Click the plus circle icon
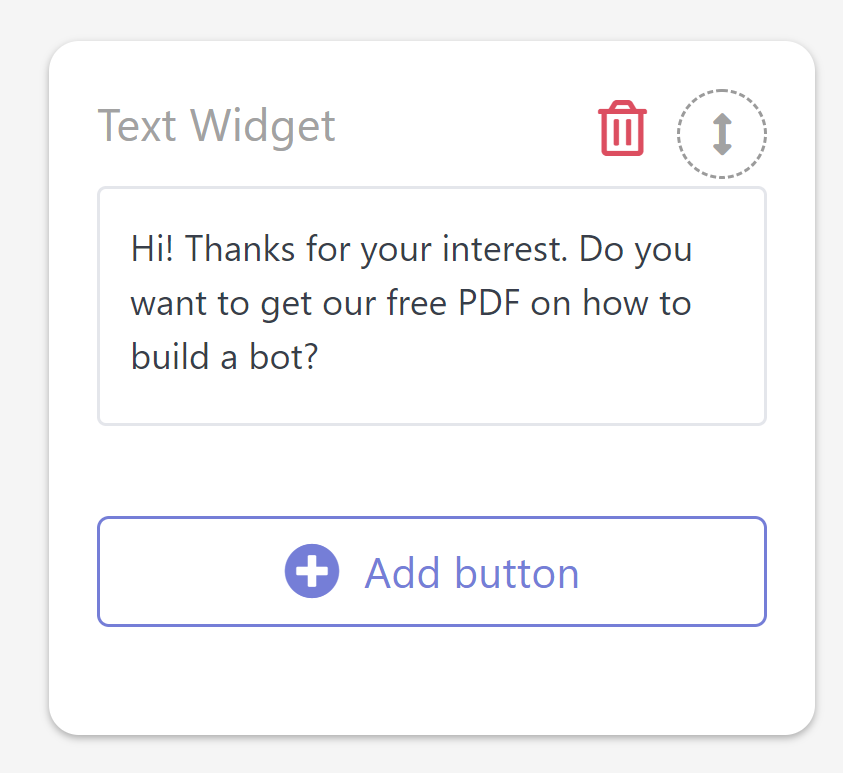Screen dimensions: 843x773 pyautogui.click(x=312, y=571)
